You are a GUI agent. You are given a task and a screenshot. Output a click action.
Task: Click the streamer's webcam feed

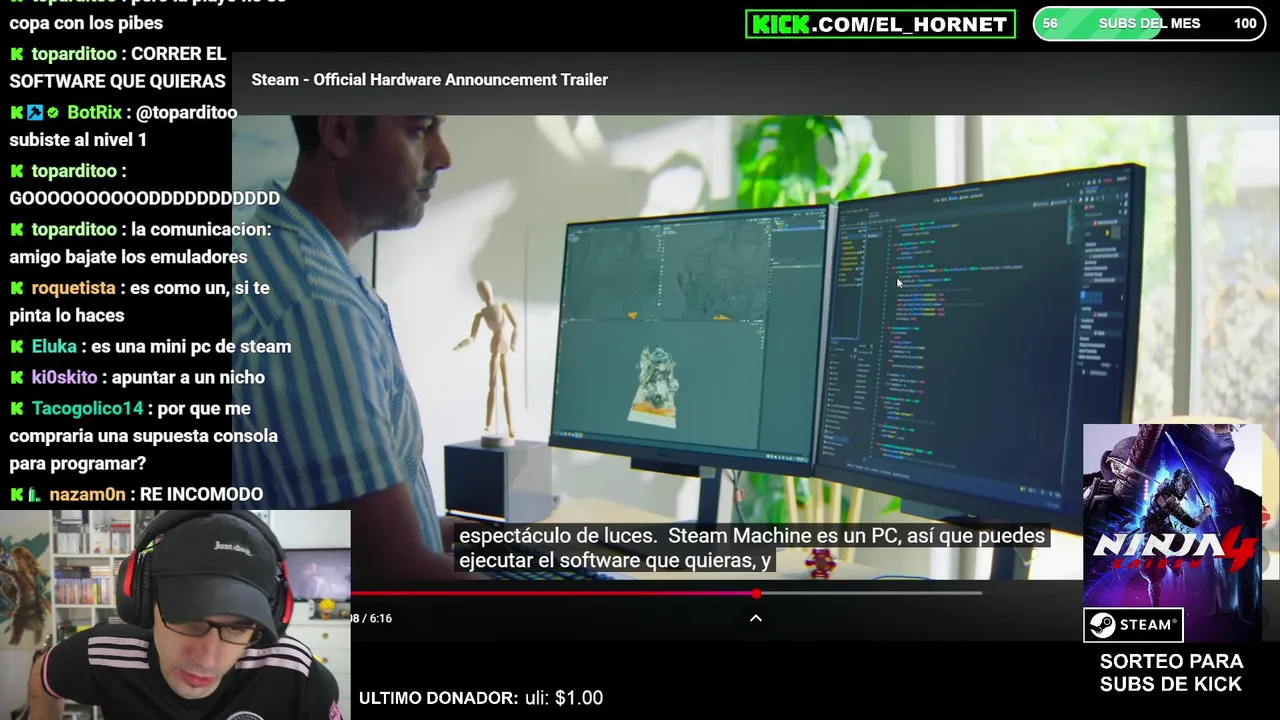click(x=175, y=615)
